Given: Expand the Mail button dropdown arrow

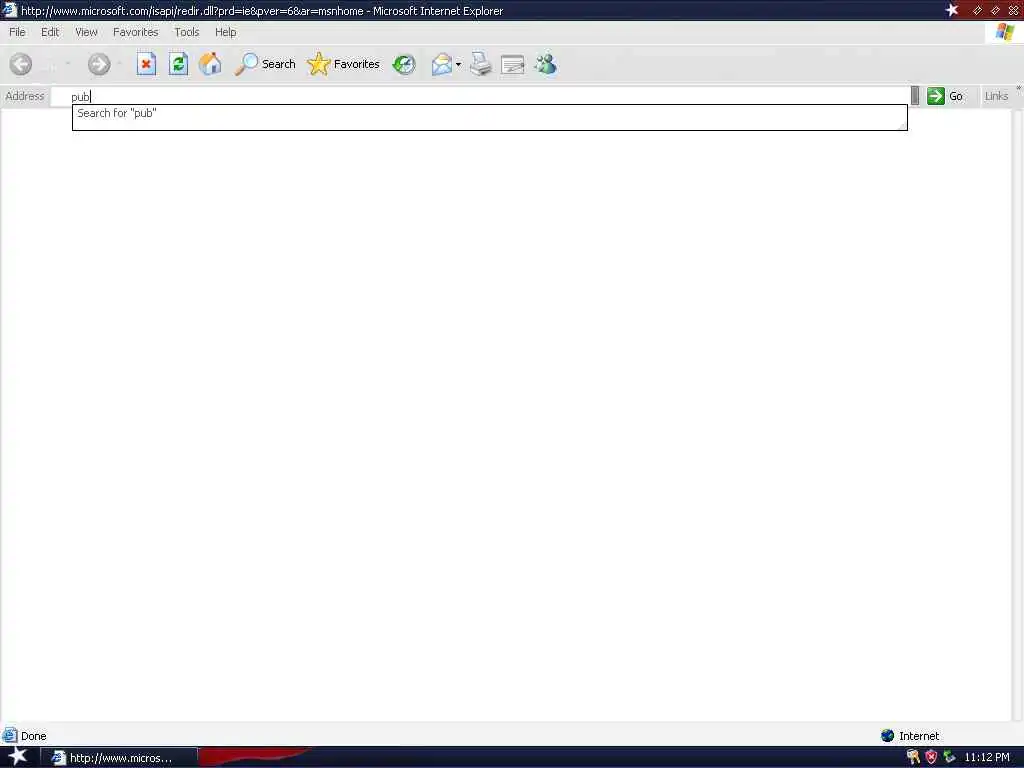Looking at the screenshot, I should point(458,64).
